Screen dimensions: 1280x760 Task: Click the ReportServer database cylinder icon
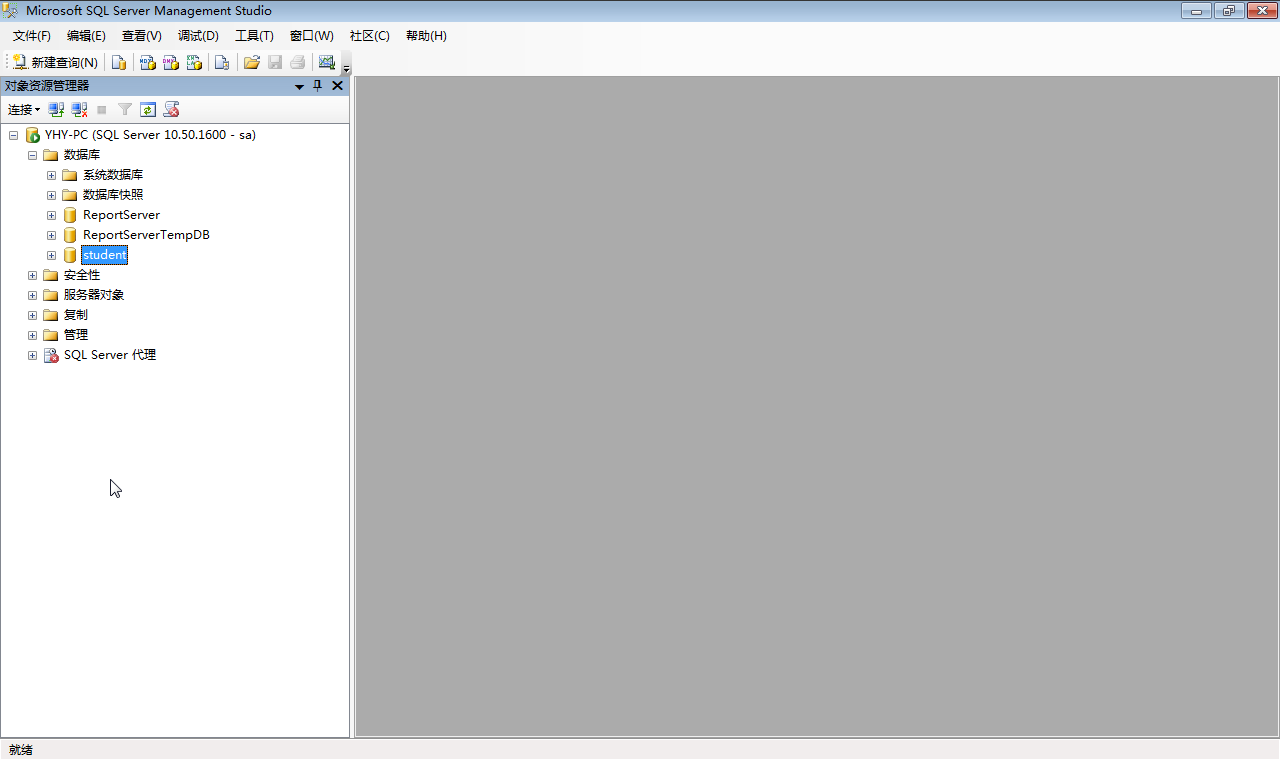[x=70, y=215]
